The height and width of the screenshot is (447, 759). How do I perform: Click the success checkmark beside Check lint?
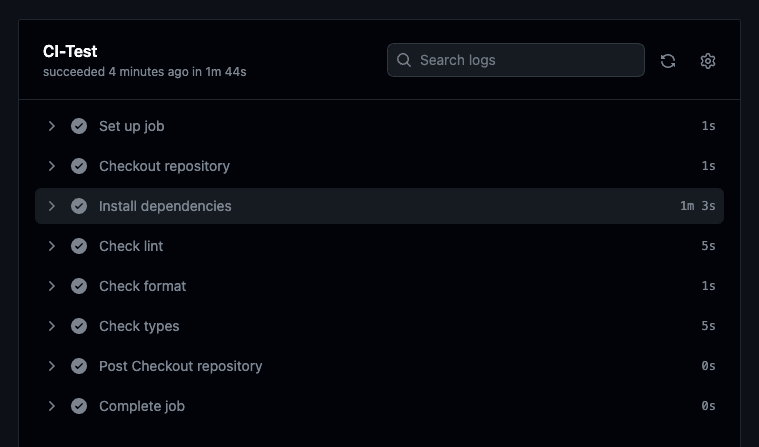tap(79, 246)
